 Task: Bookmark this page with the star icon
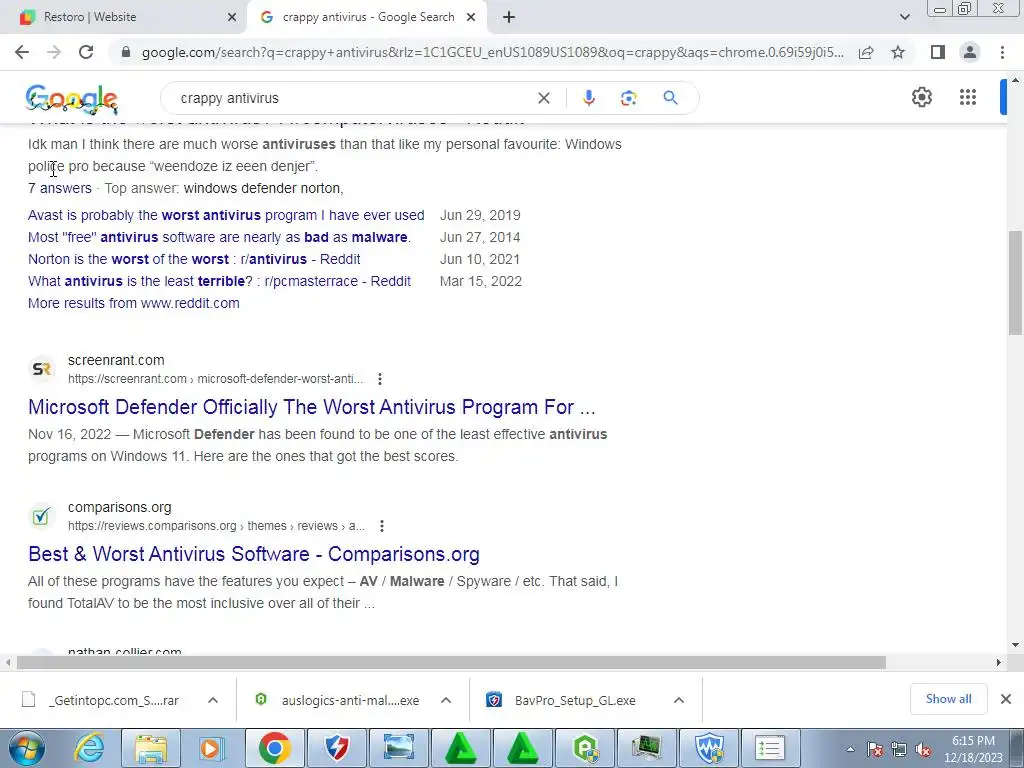click(x=898, y=52)
